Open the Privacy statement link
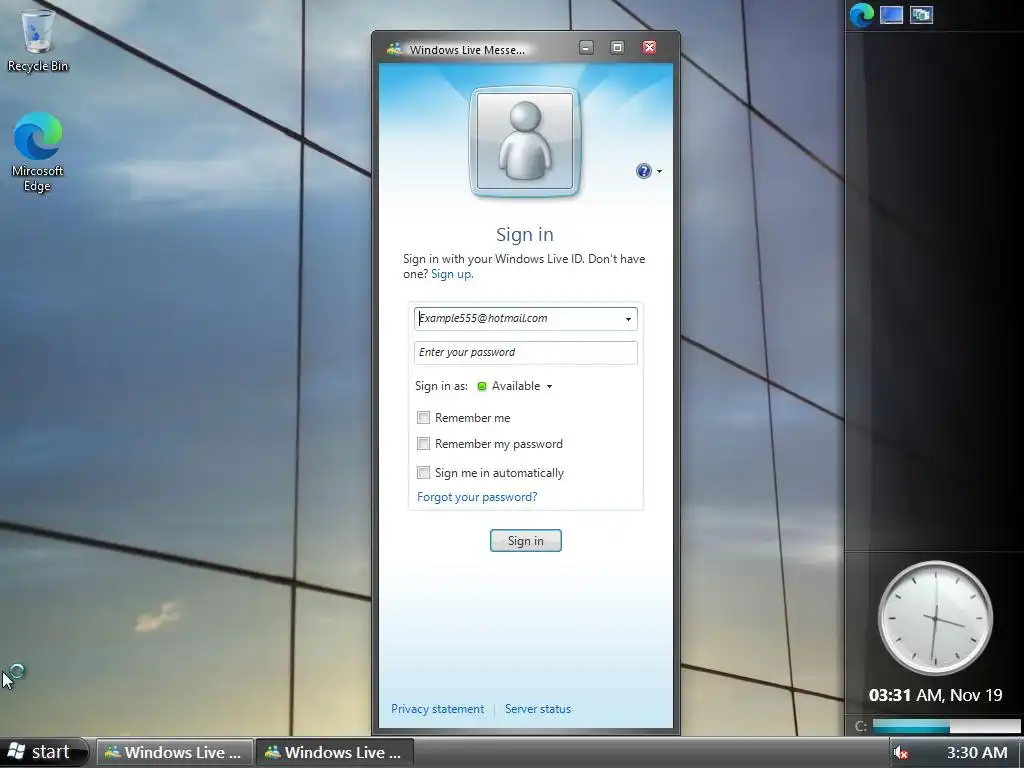Image resolution: width=1024 pixels, height=768 pixels. pyautogui.click(x=438, y=709)
